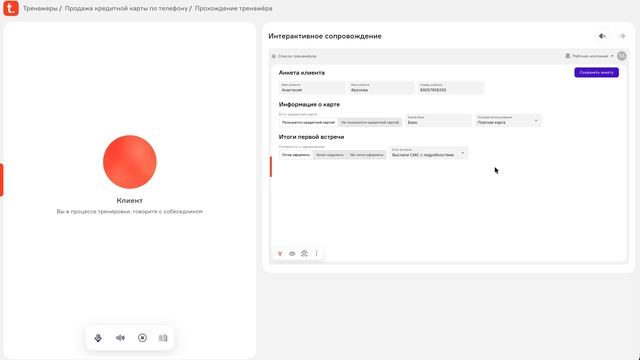Click the Анастасия first name field
The width and height of the screenshot is (640, 360).
click(x=312, y=88)
